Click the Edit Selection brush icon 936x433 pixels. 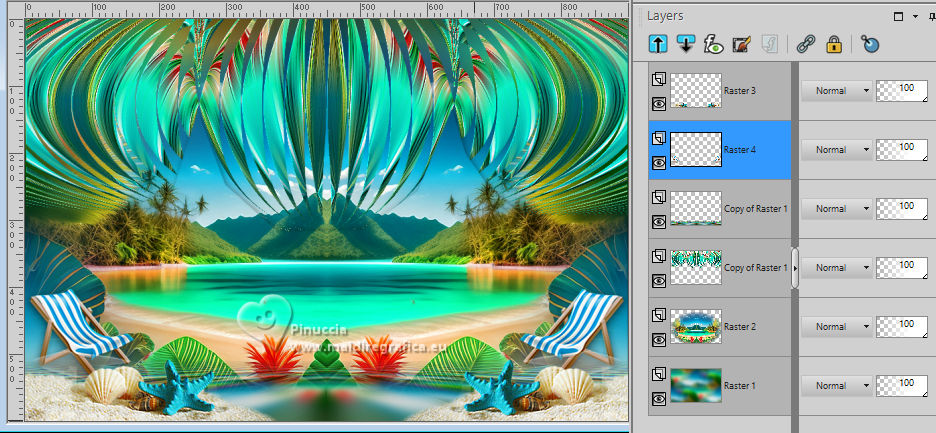click(x=741, y=44)
